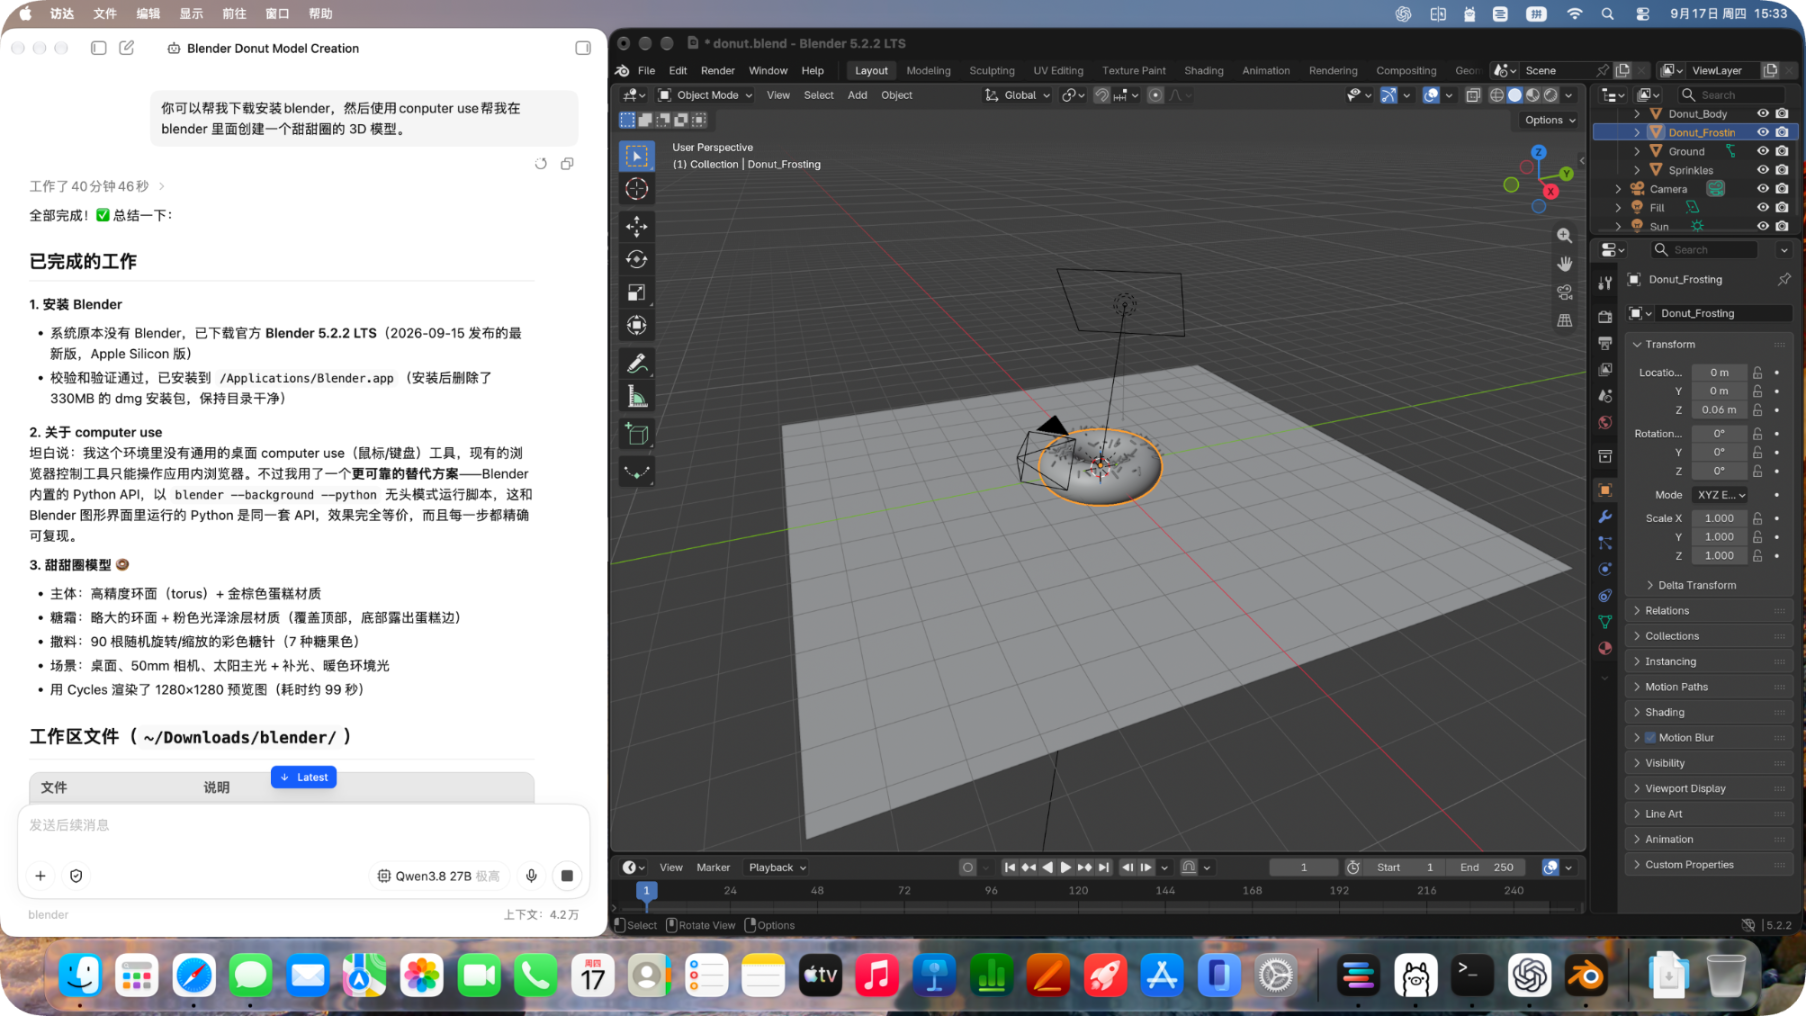
Task: Open the Output properties tab icon
Action: coord(1605,343)
